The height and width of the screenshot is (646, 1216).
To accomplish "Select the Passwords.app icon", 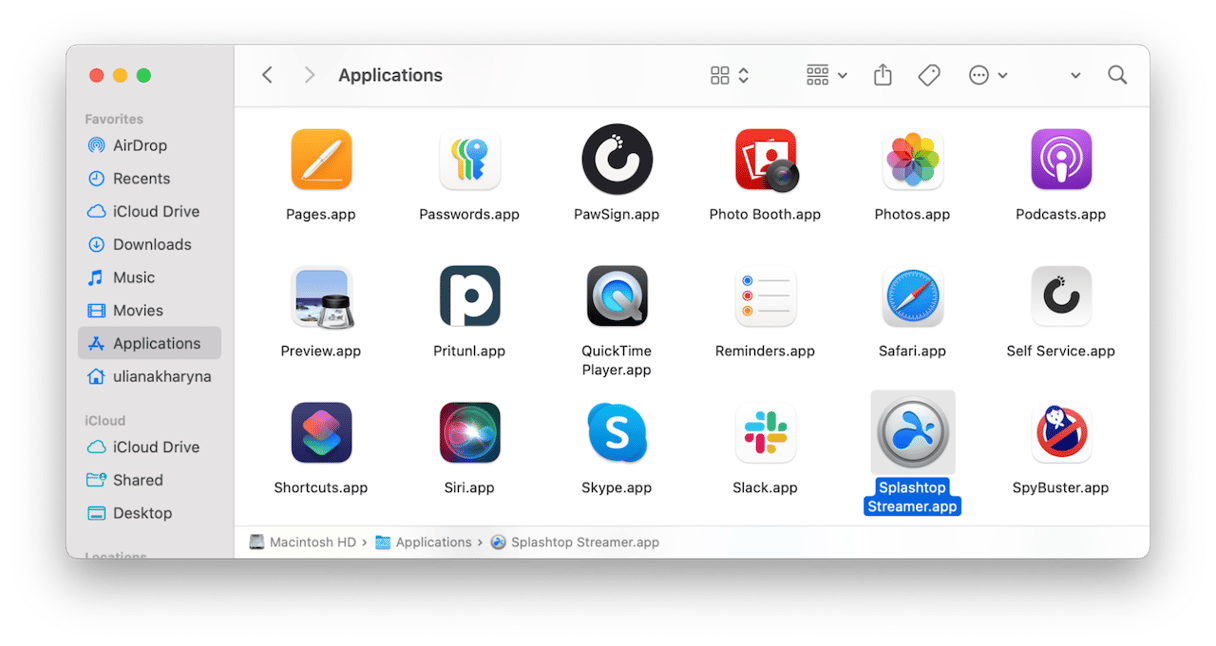I will pos(469,160).
